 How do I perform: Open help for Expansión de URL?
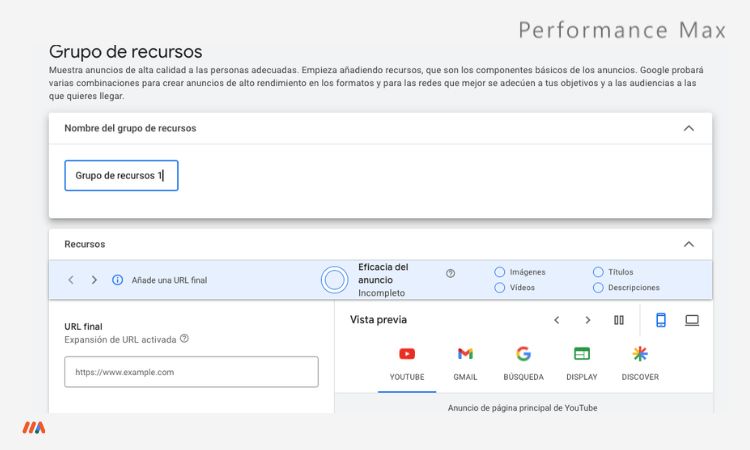tap(184, 339)
